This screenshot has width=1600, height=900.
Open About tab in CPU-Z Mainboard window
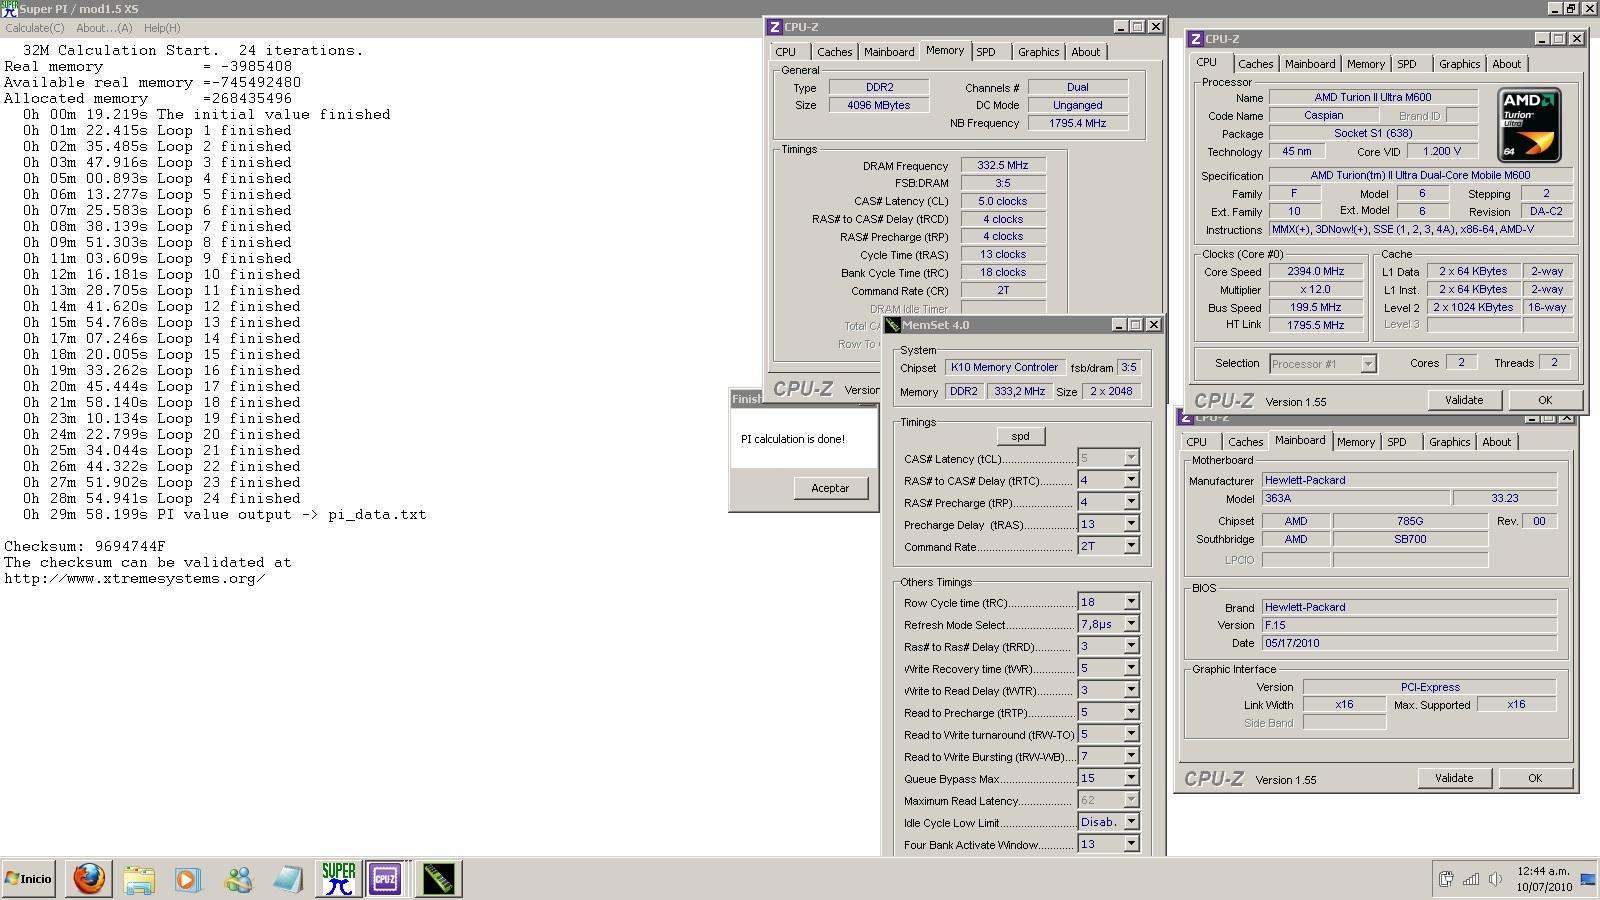tap(1497, 442)
